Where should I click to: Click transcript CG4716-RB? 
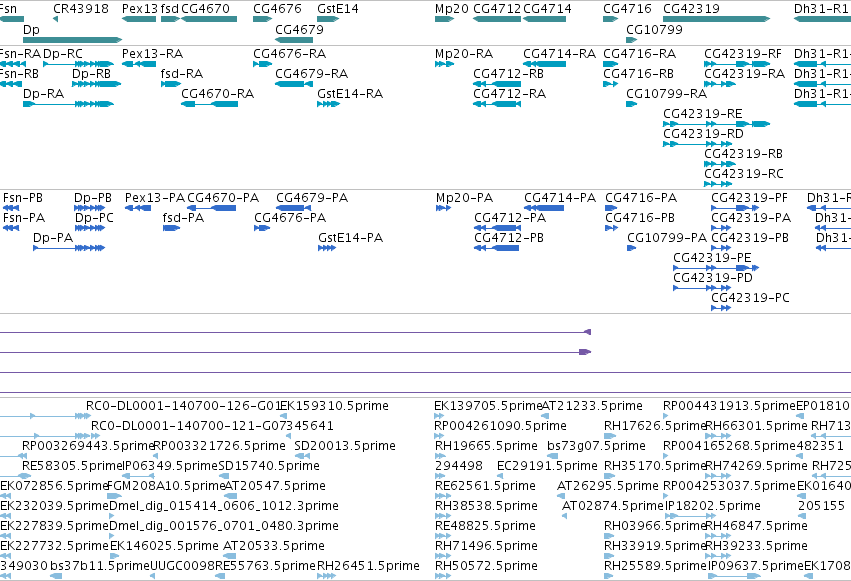(x=639, y=74)
